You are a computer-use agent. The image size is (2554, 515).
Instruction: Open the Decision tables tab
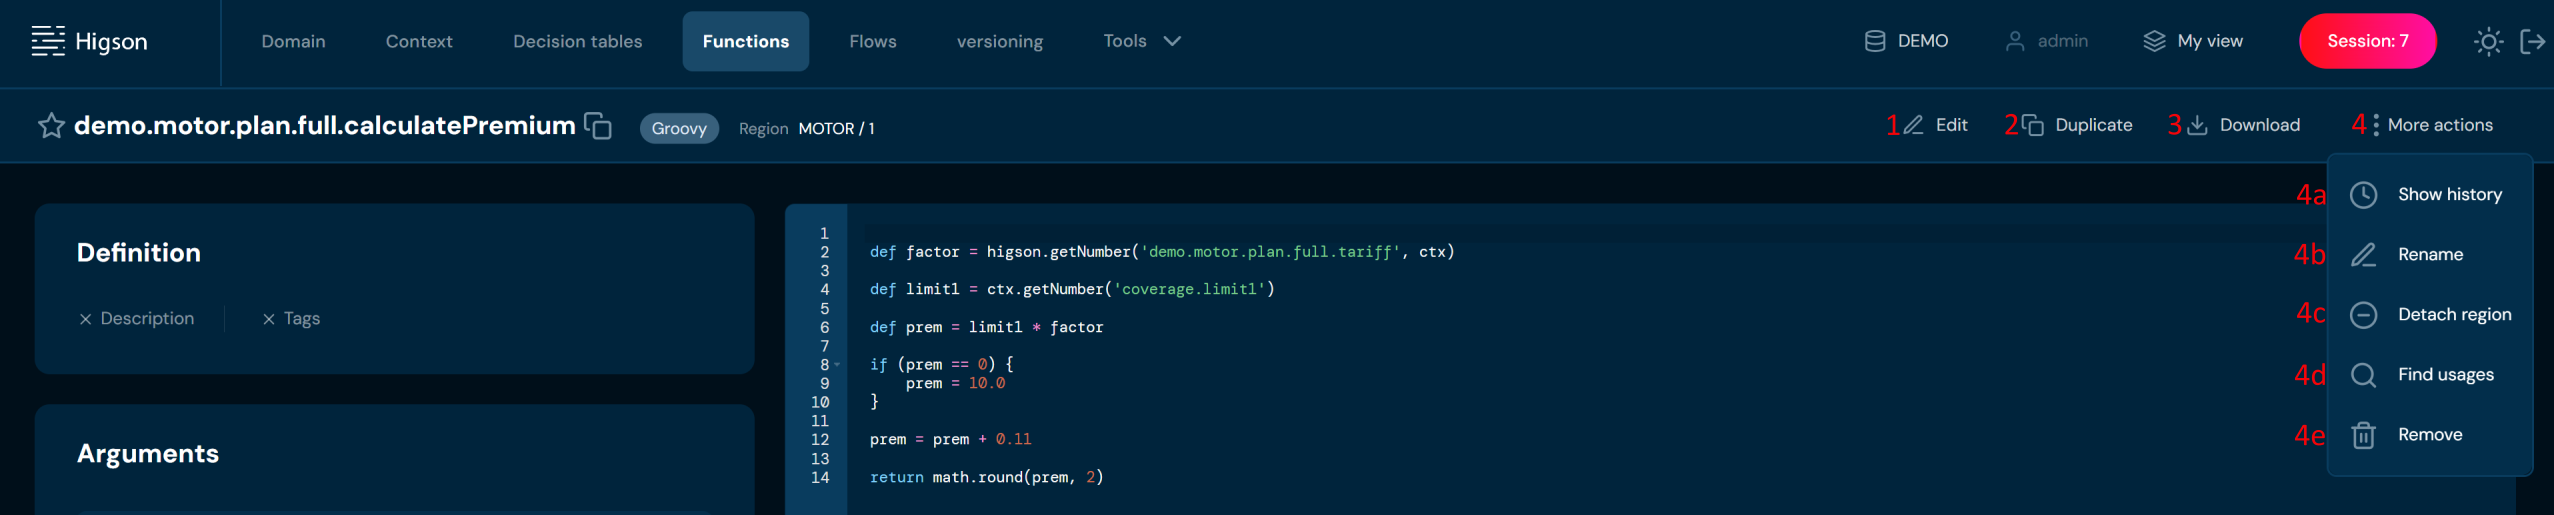point(577,41)
